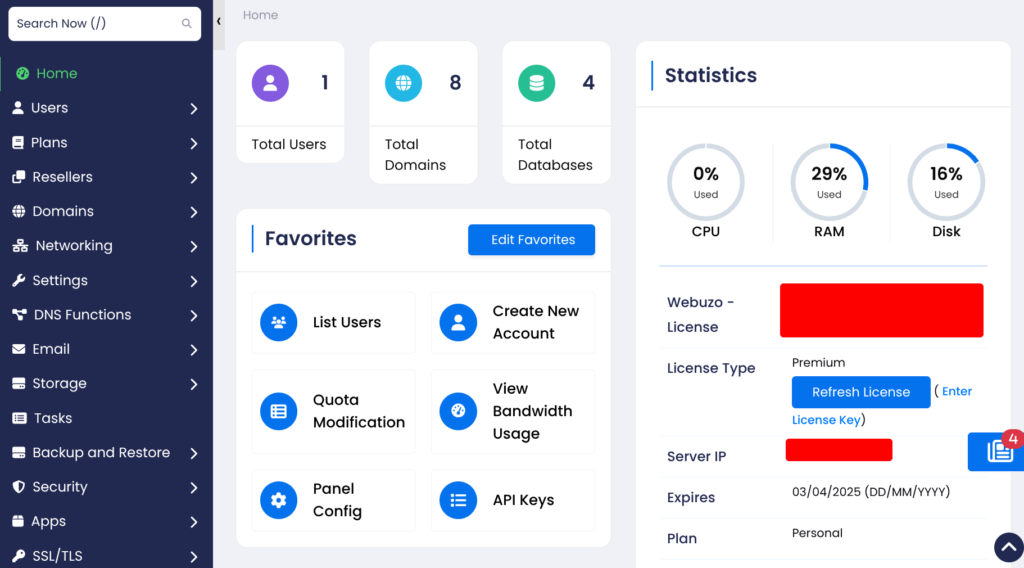Screen dimensions: 1024x568
Task: Click the List Users favorite icon
Action: pyautogui.click(x=278, y=323)
